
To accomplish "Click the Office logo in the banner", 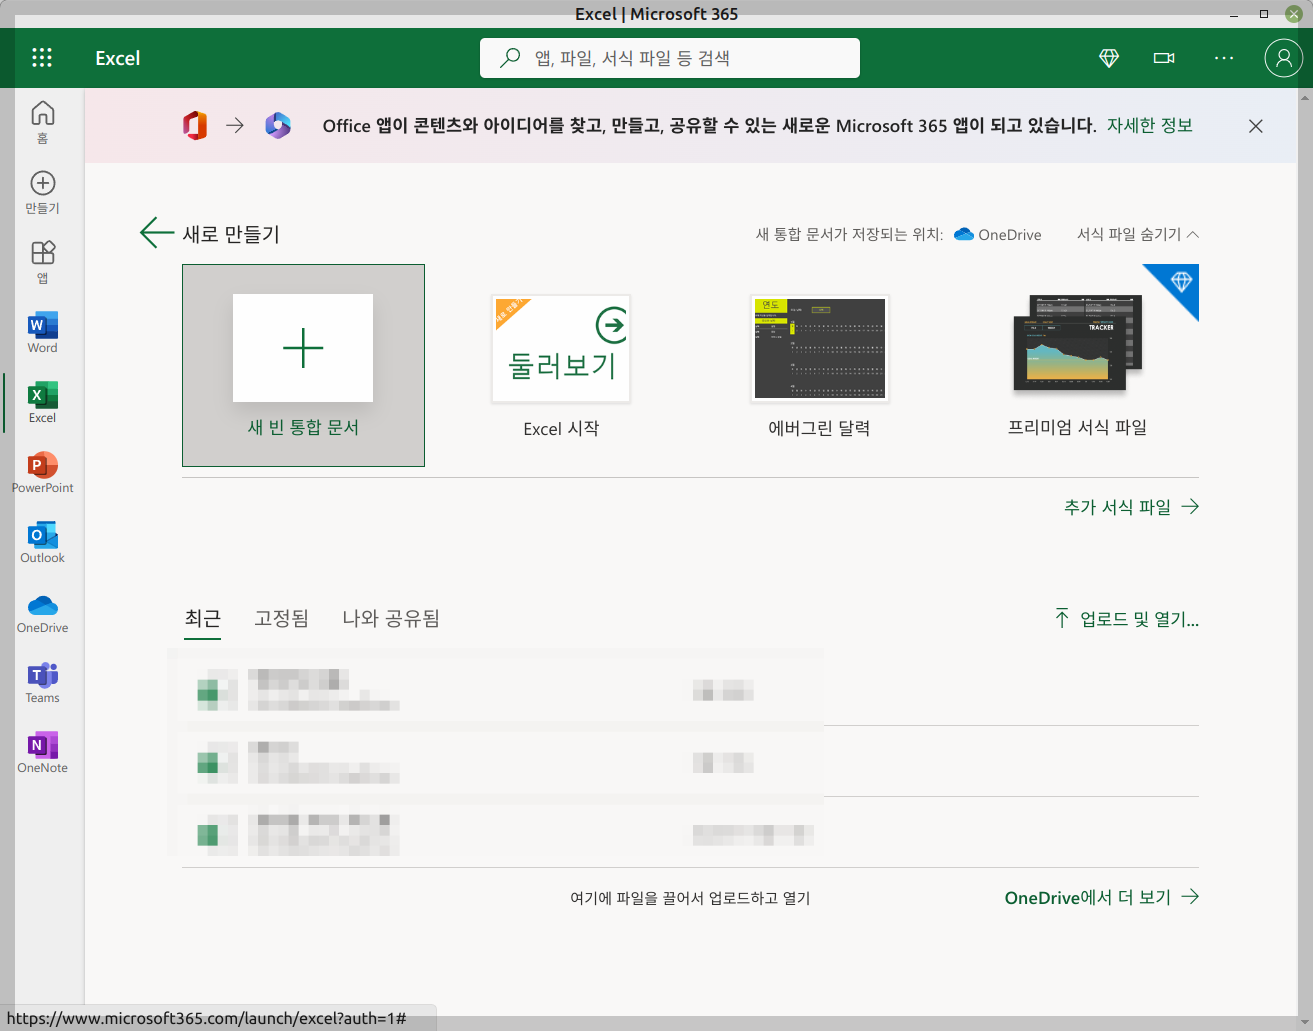I will click(x=195, y=125).
